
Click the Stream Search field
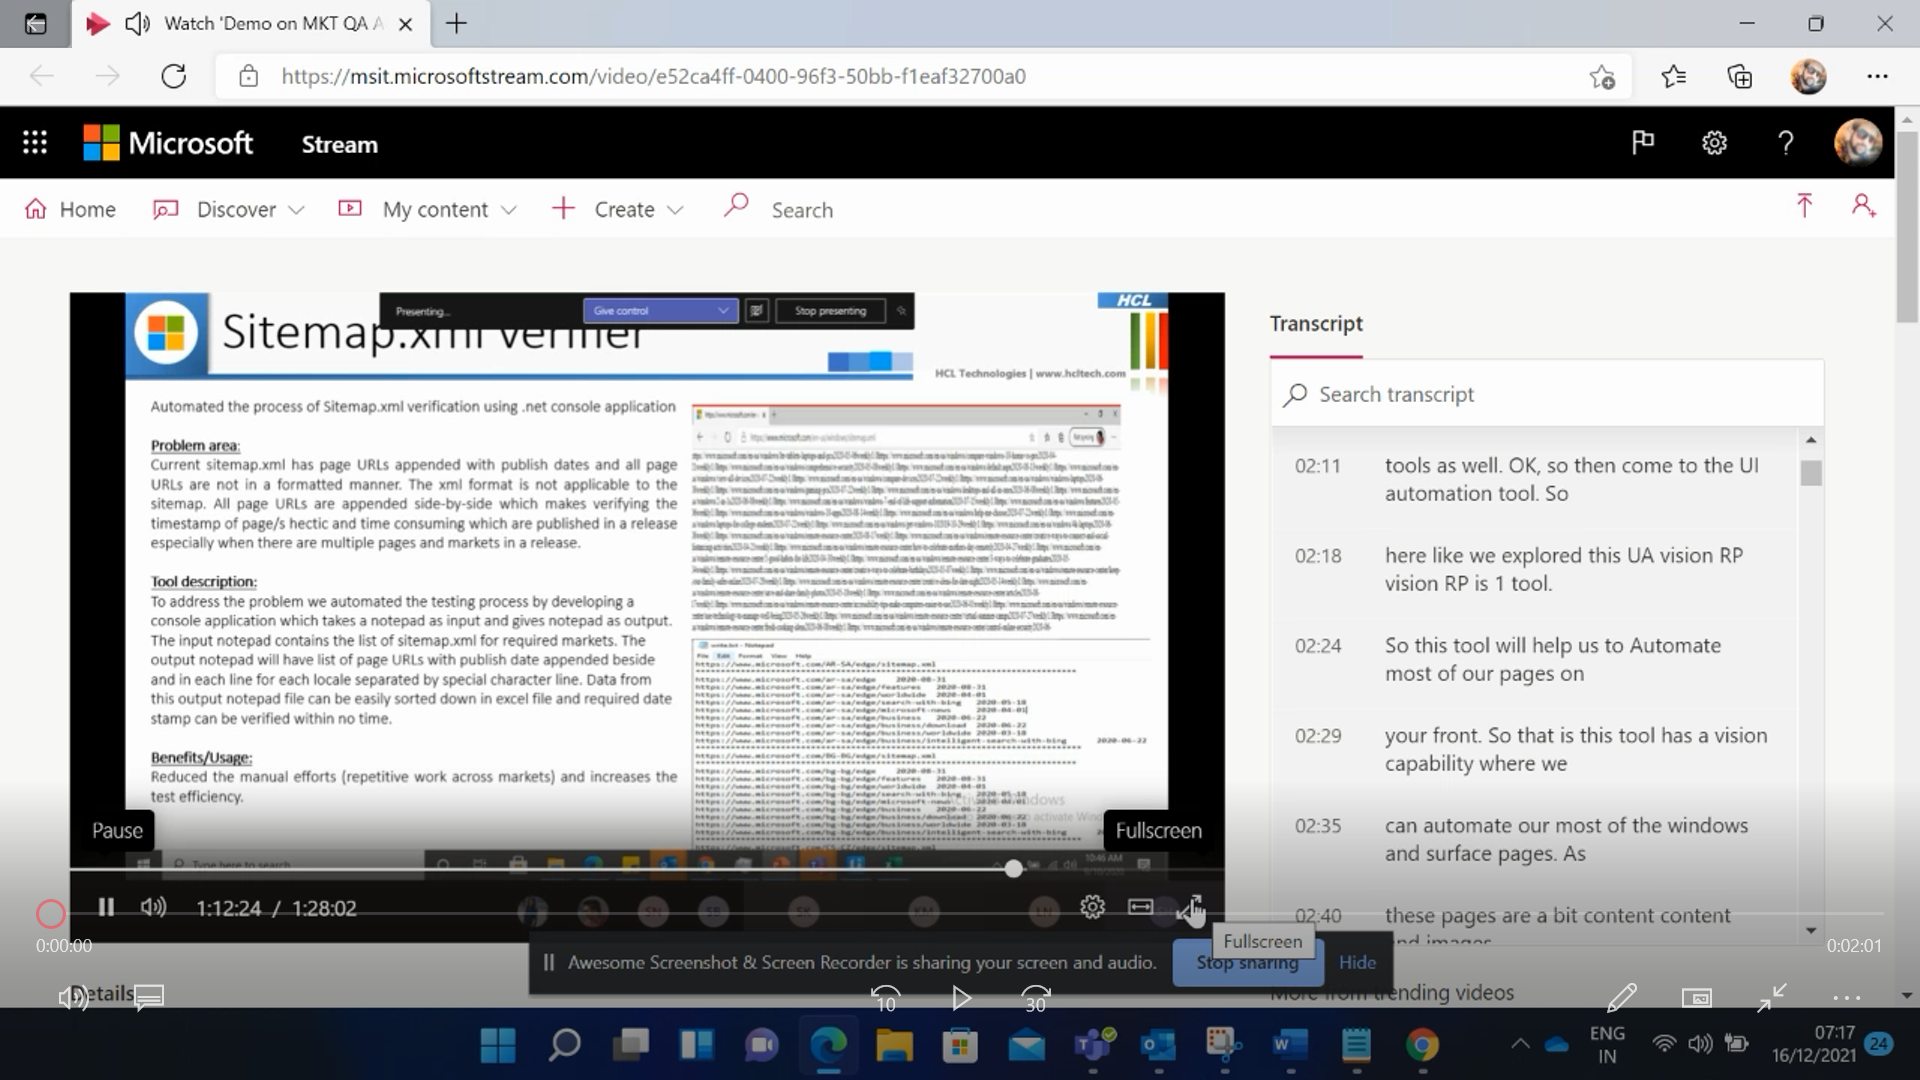tap(802, 210)
